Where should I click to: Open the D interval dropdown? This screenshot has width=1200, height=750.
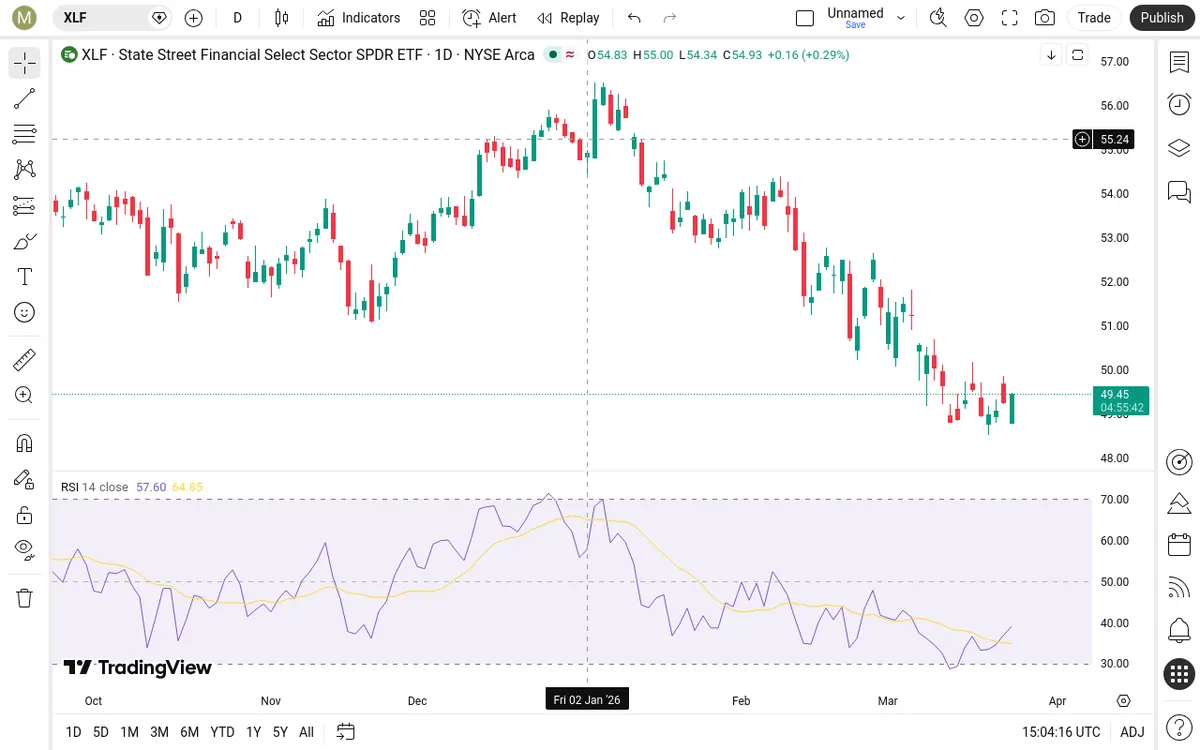click(237, 18)
